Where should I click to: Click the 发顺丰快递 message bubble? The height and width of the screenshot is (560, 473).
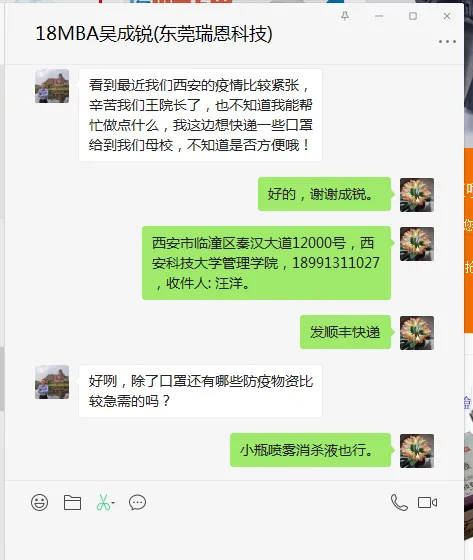[345, 332]
